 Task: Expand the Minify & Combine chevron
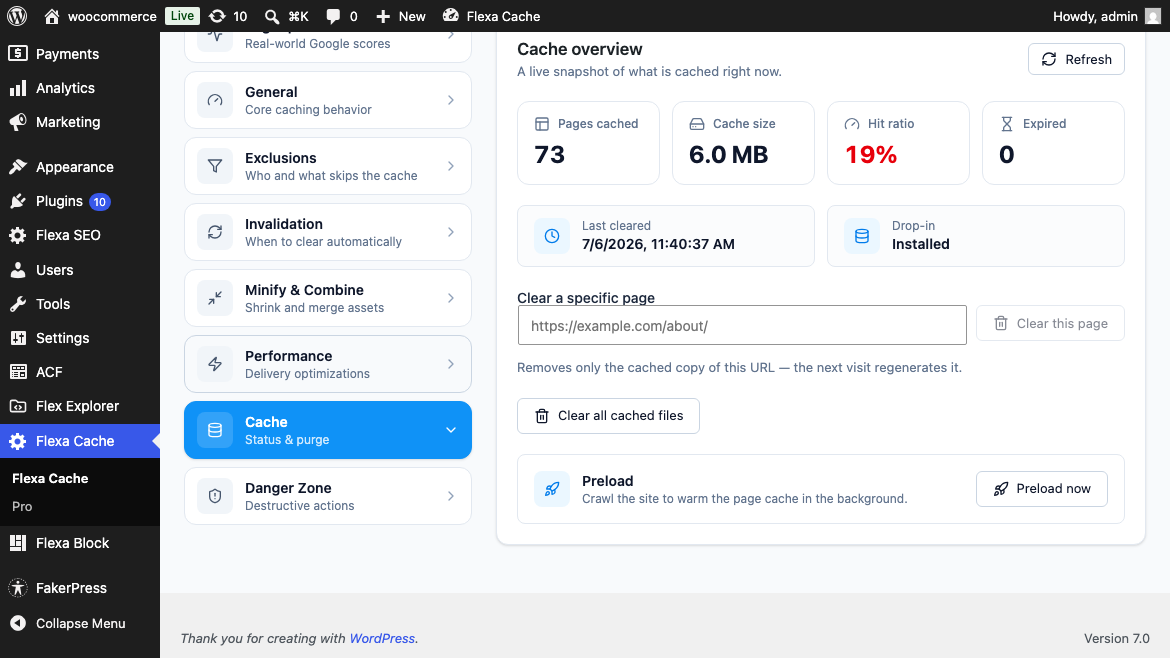451,298
